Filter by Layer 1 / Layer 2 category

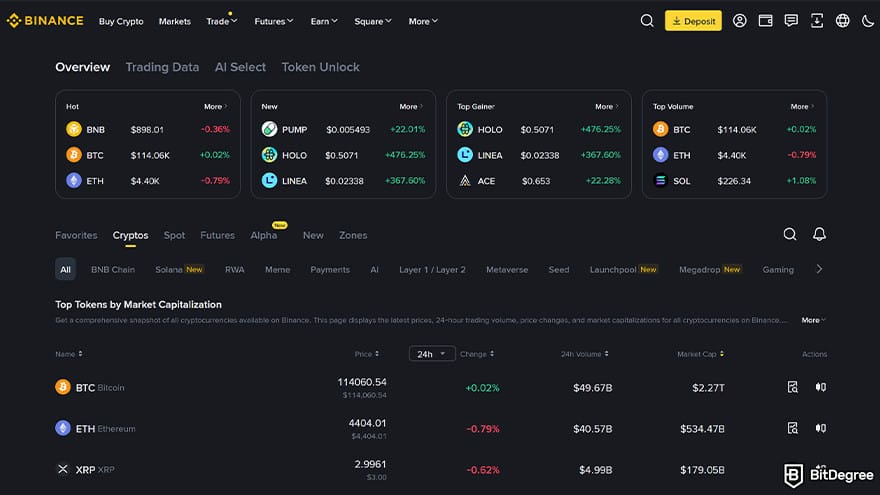click(x=432, y=269)
